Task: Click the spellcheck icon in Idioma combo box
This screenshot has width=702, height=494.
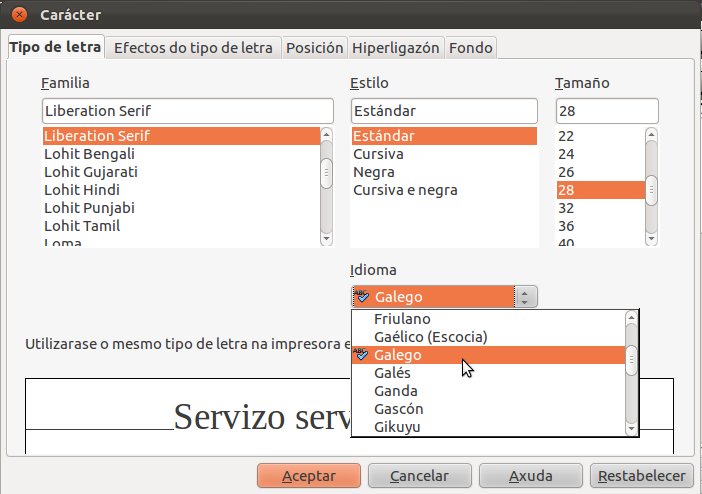Action: coord(361,296)
